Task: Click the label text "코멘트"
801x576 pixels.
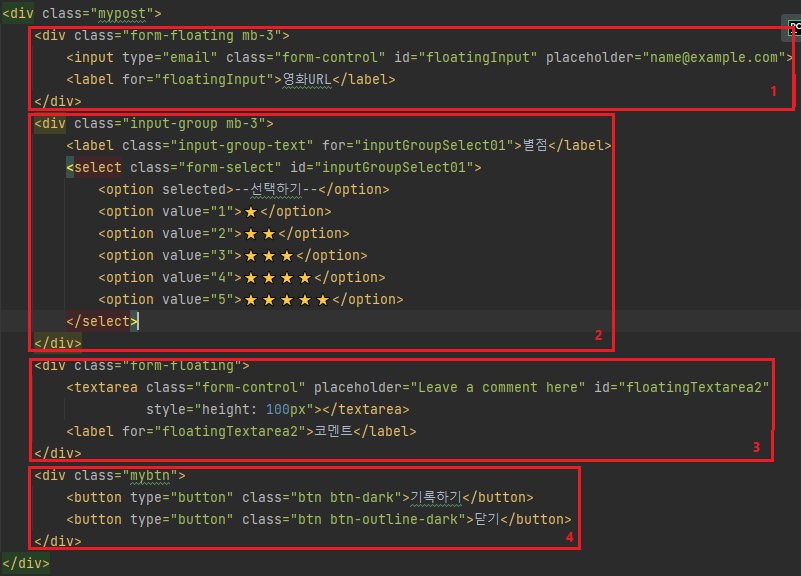Action: point(333,431)
